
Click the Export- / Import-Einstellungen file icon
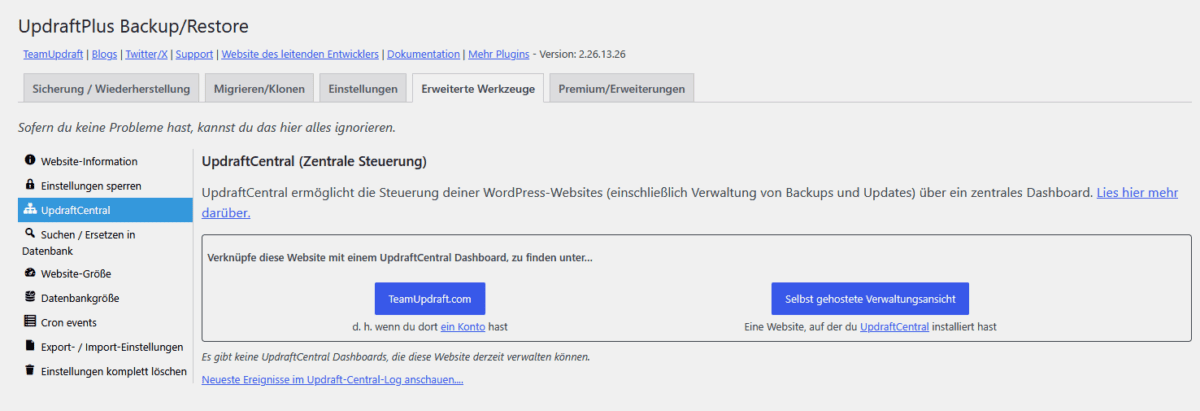click(x=30, y=346)
